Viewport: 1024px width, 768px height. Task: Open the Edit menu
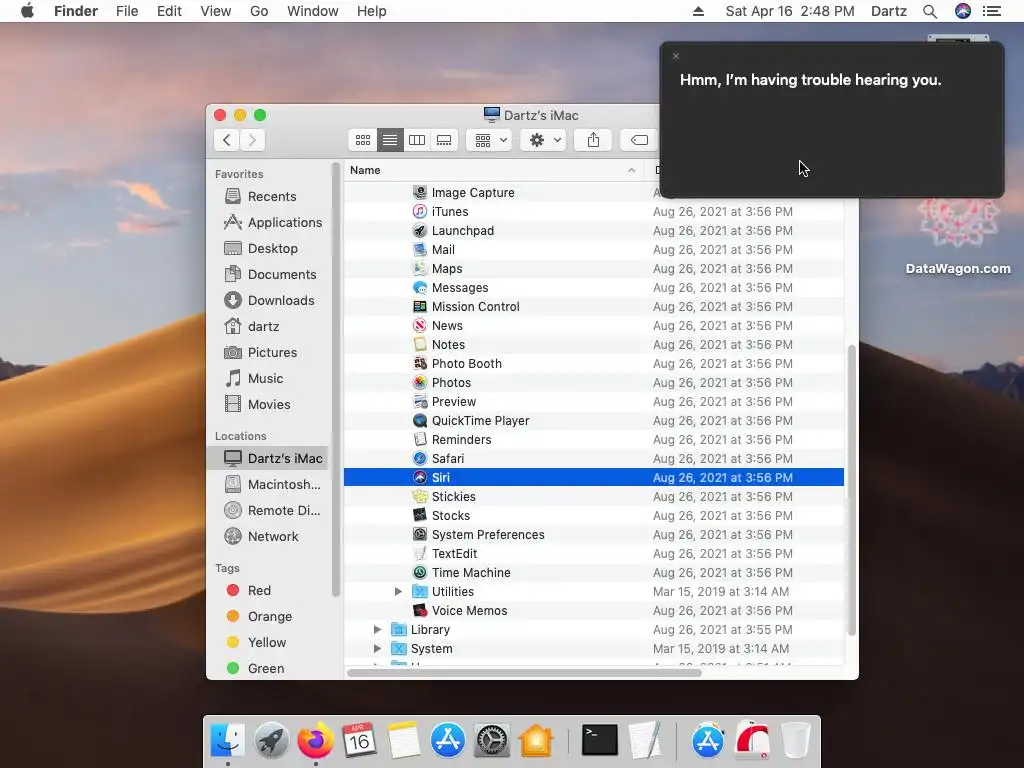(169, 11)
